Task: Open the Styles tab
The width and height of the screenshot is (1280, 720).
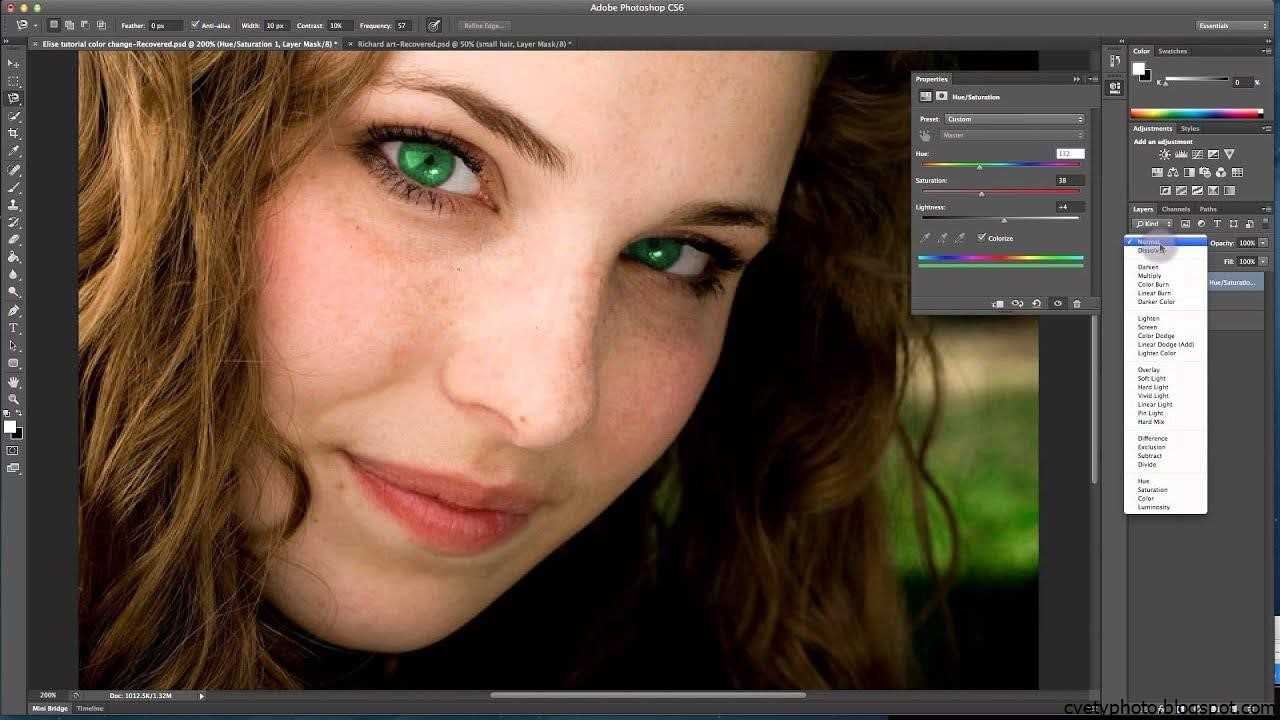Action: point(1190,128)
